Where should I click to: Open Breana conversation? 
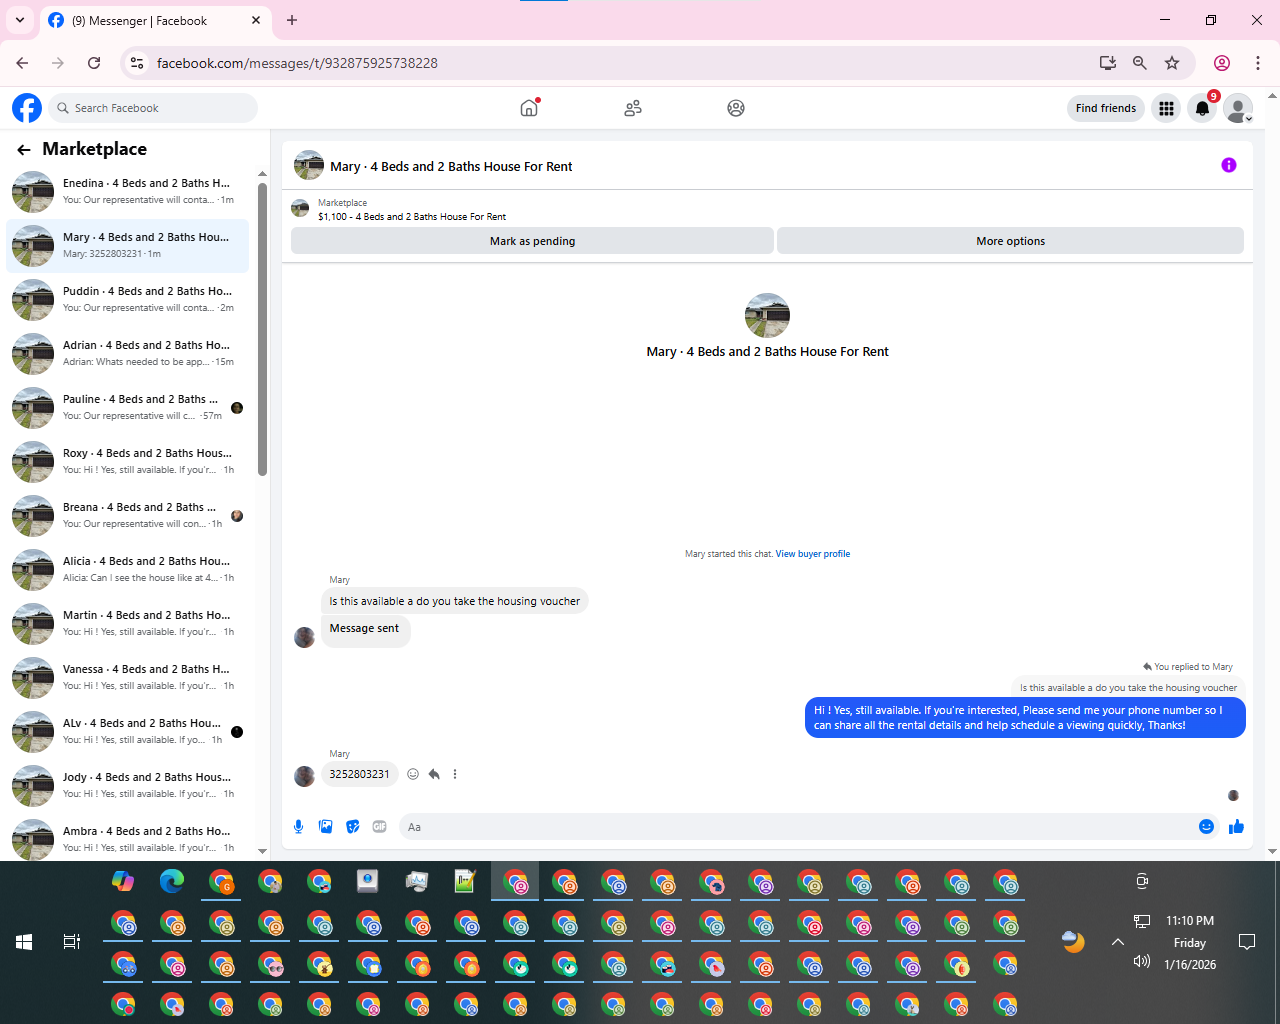click(x=128, y=516)
